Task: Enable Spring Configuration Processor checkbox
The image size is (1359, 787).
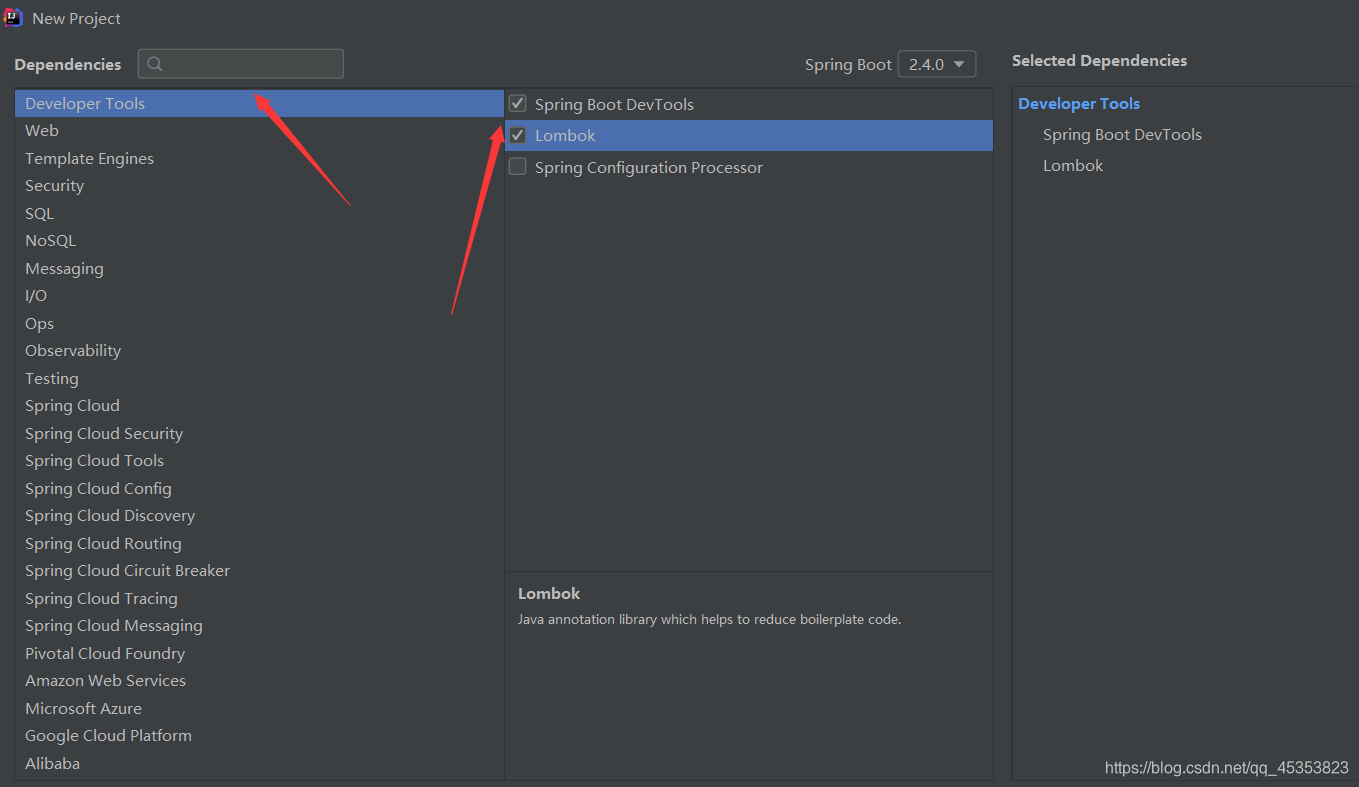Action: click(x=518, y=167)
